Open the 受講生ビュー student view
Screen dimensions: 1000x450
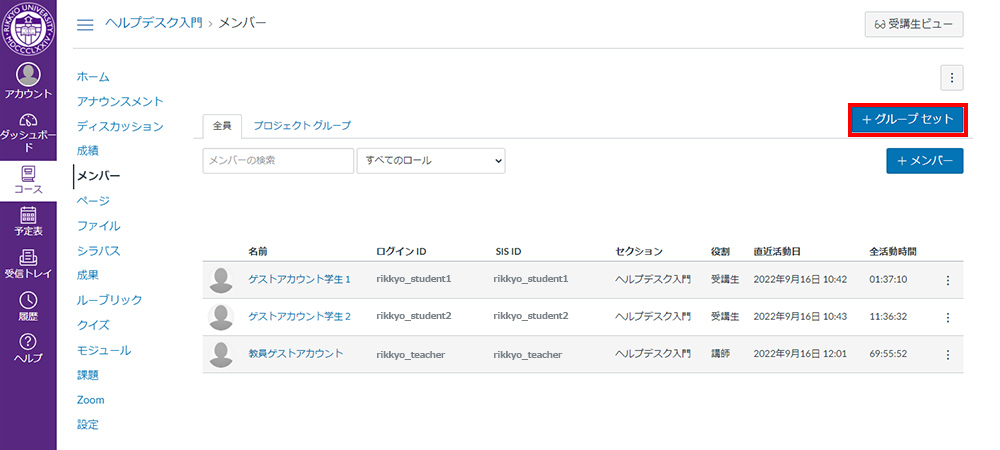coord(914,24)
